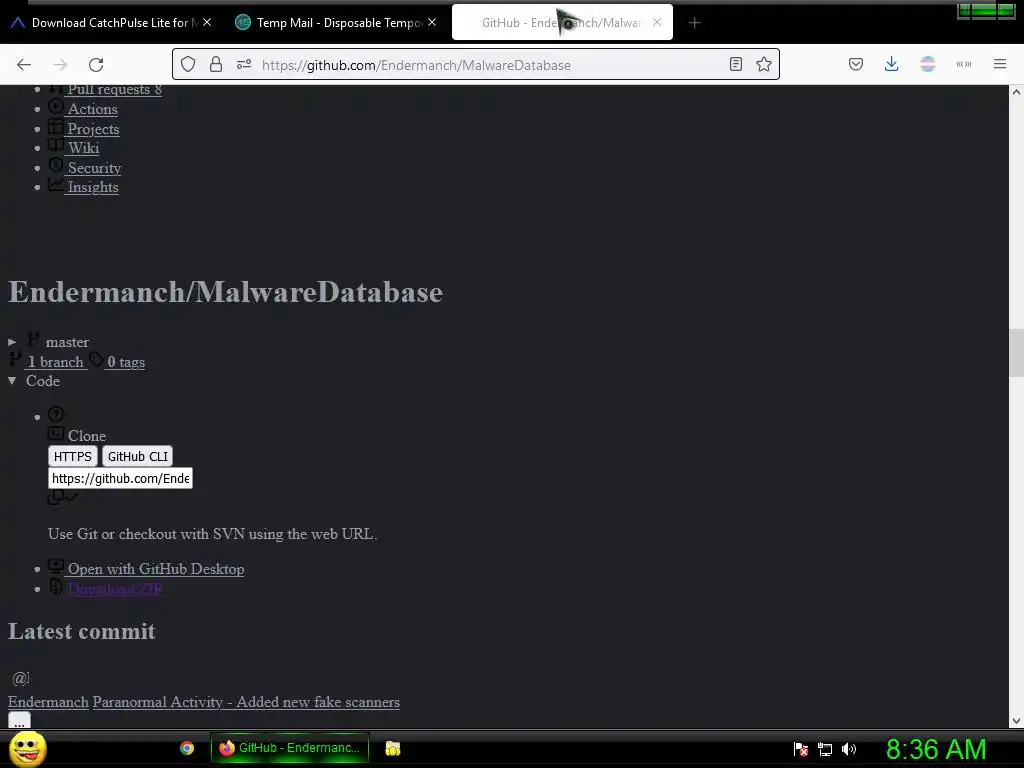Open the 0 tags link
1024x768 pixels.
(x=126, y=362)
